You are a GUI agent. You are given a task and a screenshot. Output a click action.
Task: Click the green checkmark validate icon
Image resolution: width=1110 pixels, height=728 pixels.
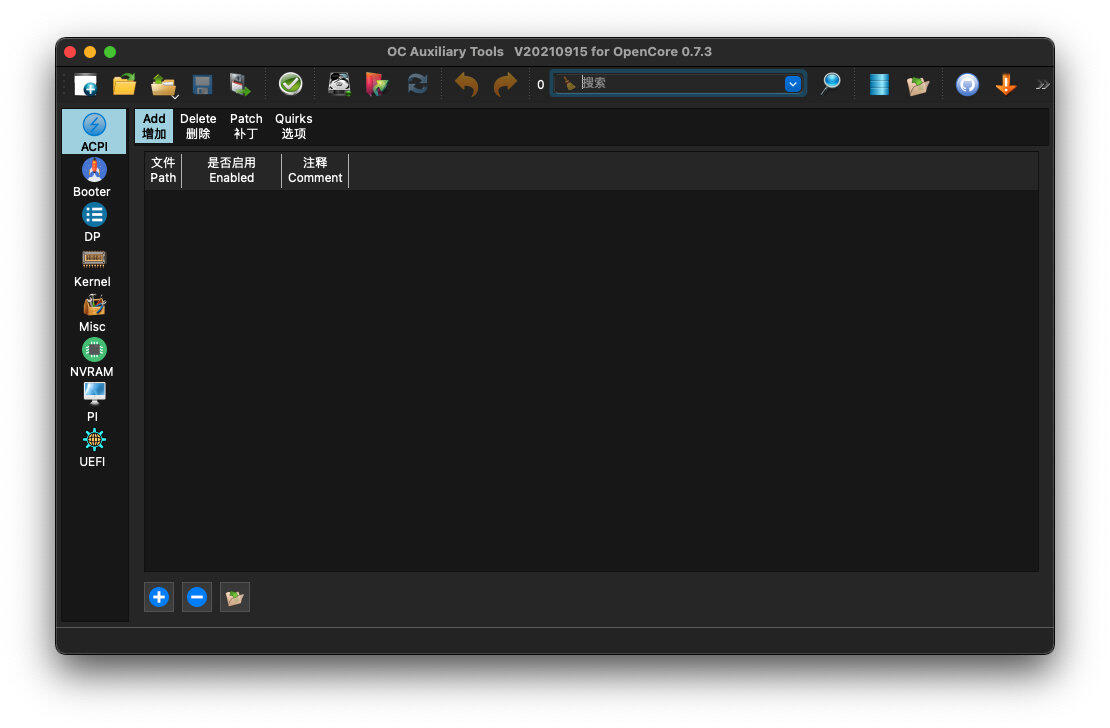[x=290, y=84]
